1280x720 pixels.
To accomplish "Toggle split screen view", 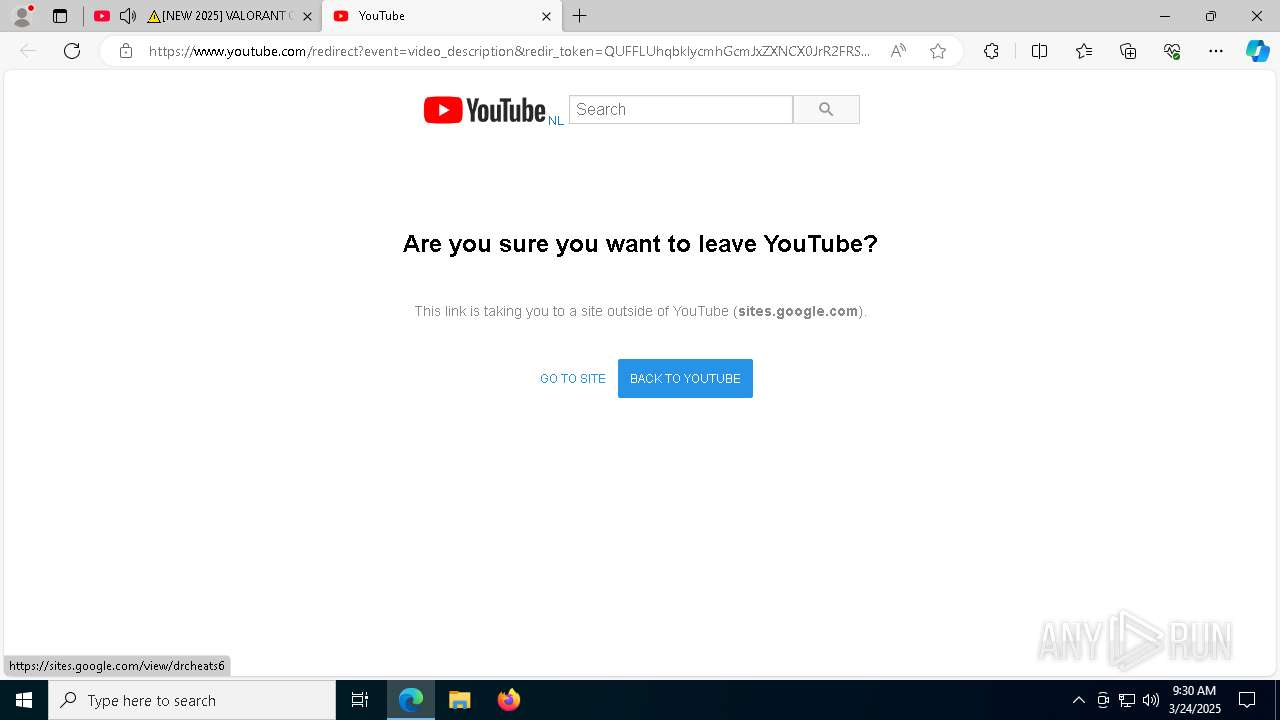I will pyautogui.click(x=1039, y=51).
